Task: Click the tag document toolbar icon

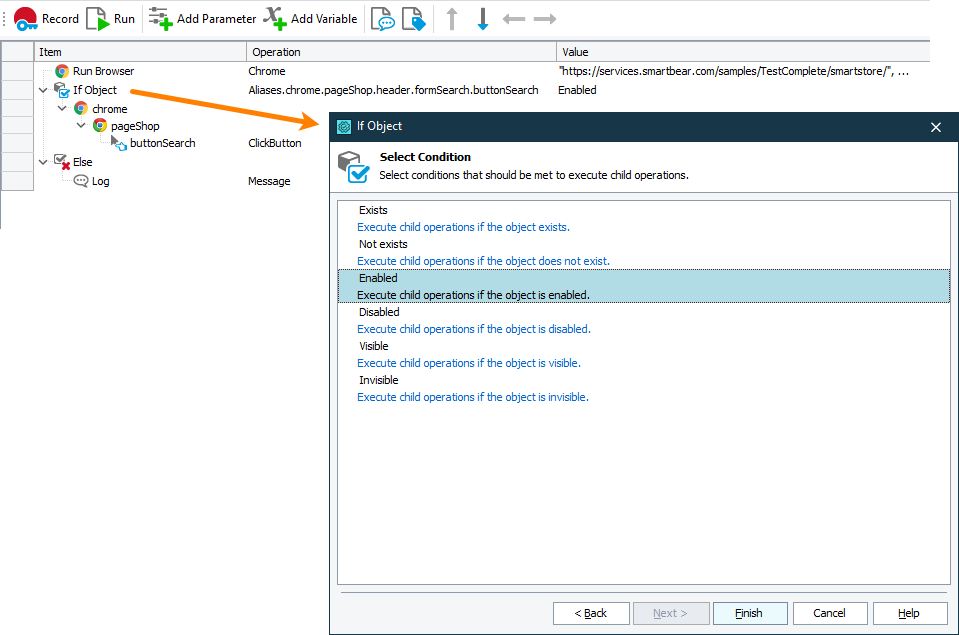Action: 414,19
